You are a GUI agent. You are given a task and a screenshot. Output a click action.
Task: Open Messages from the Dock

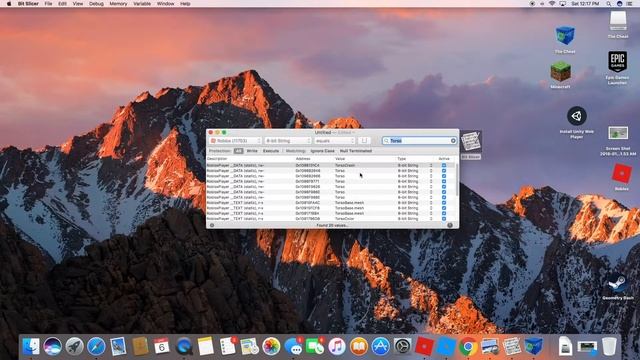[x=293, y=347]
